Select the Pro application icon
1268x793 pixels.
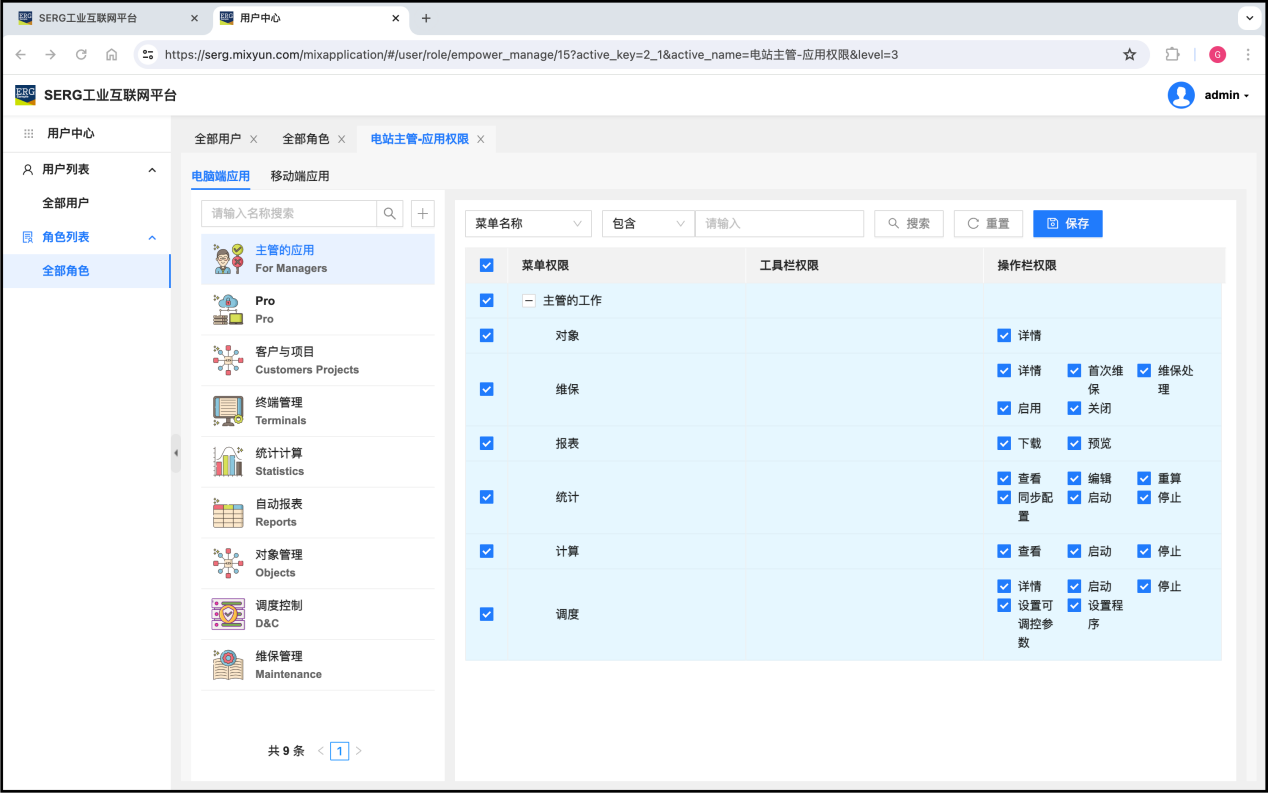pos(228,310)
